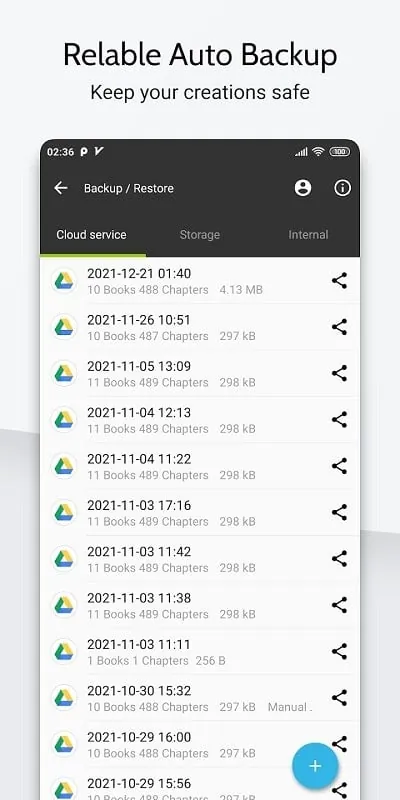
Task: Open the info icon in header
Action: pos(342,188)
